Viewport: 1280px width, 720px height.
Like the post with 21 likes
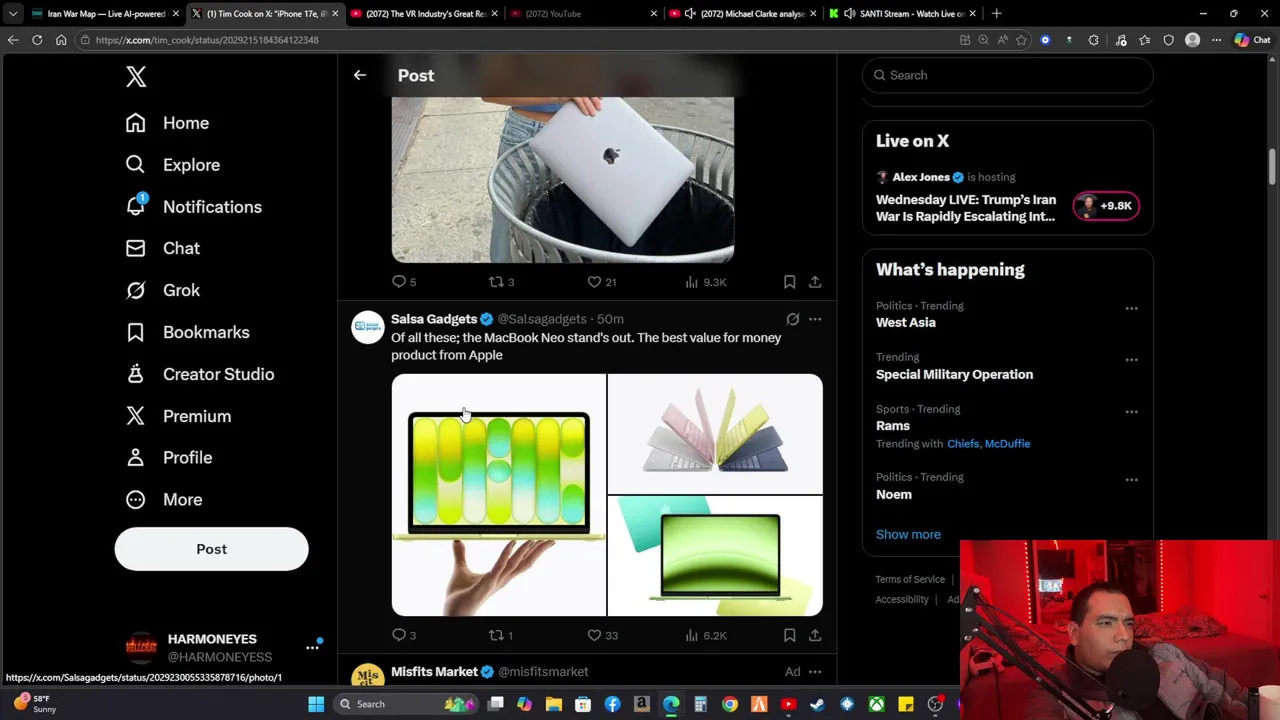601,282
